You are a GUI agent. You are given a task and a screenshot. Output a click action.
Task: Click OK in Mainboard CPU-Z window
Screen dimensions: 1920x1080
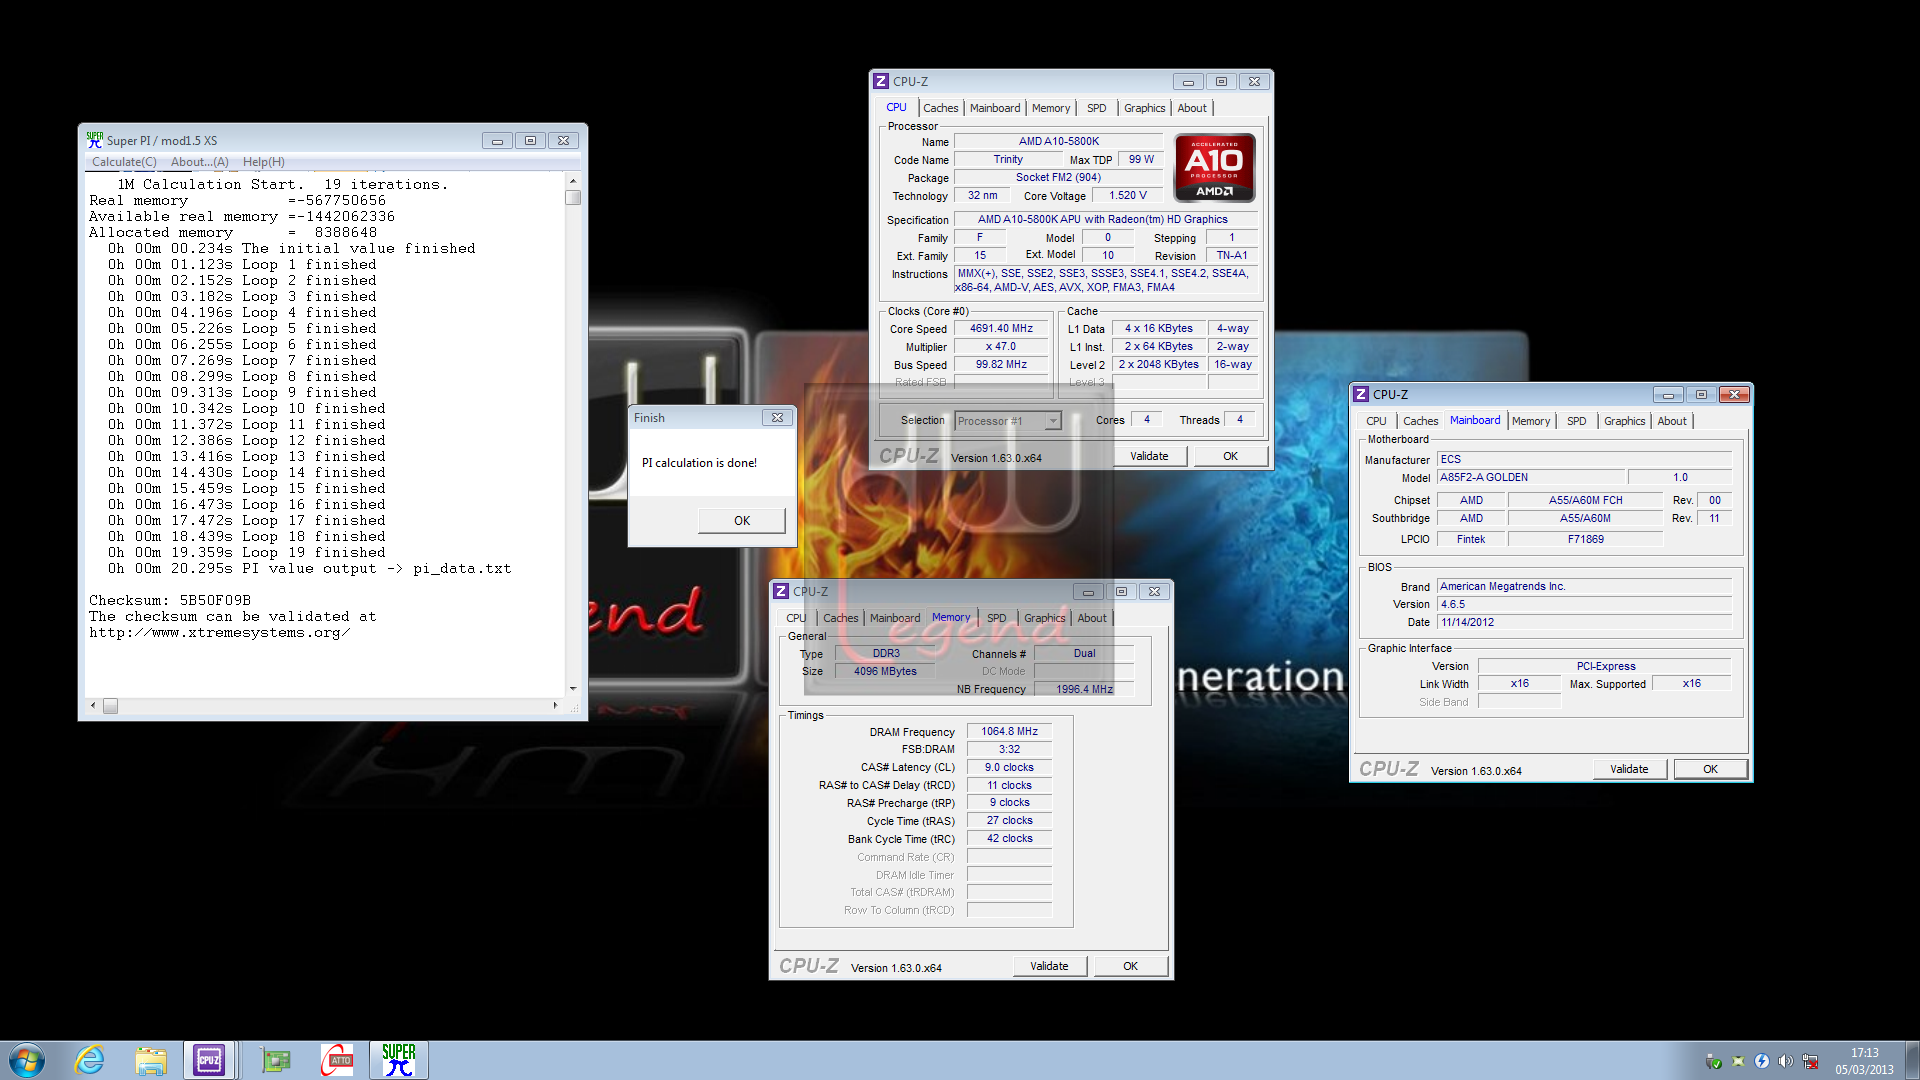[x=1710, y=769]
